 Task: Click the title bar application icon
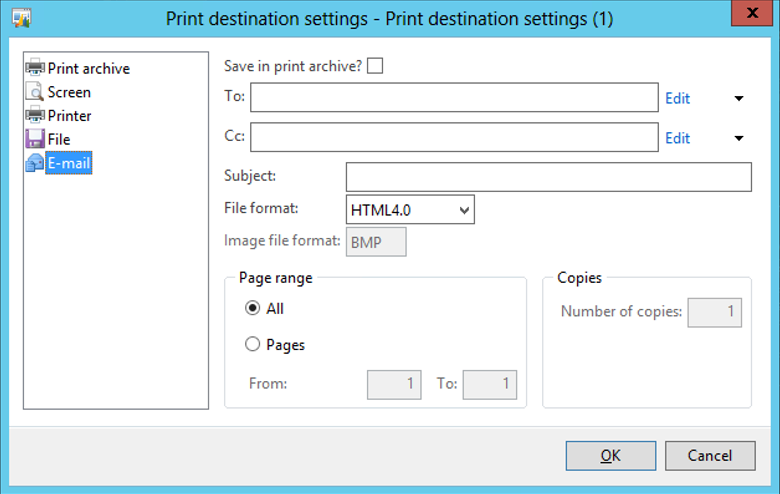(20, 19)
